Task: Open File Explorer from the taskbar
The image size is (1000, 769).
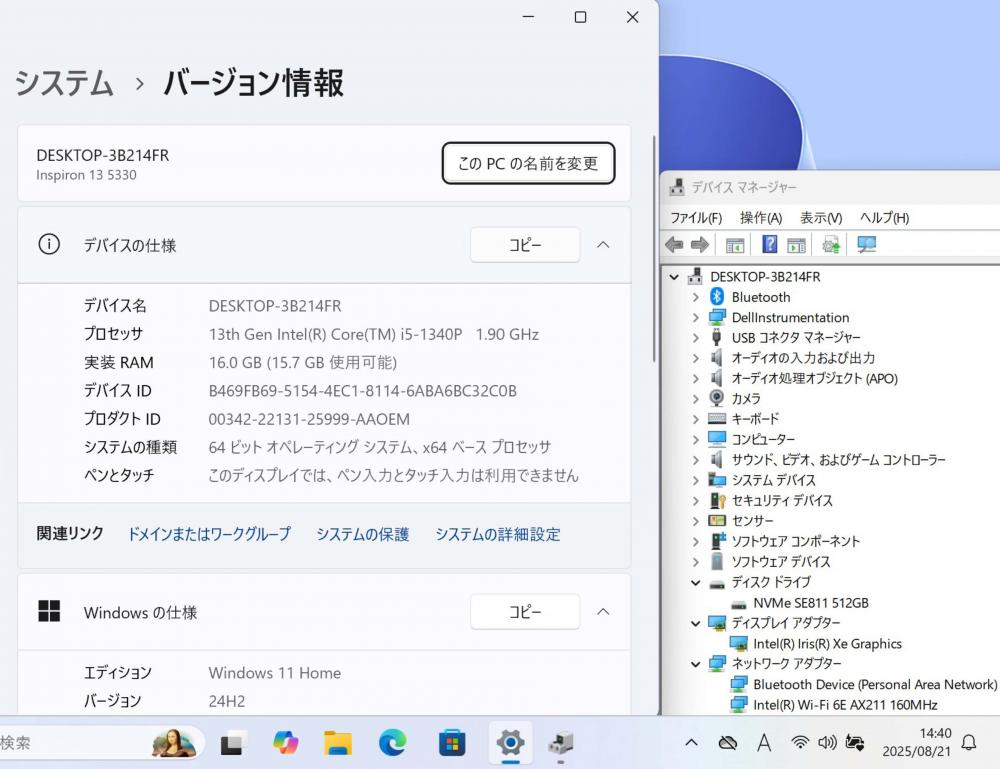Action: pos(338,743)
